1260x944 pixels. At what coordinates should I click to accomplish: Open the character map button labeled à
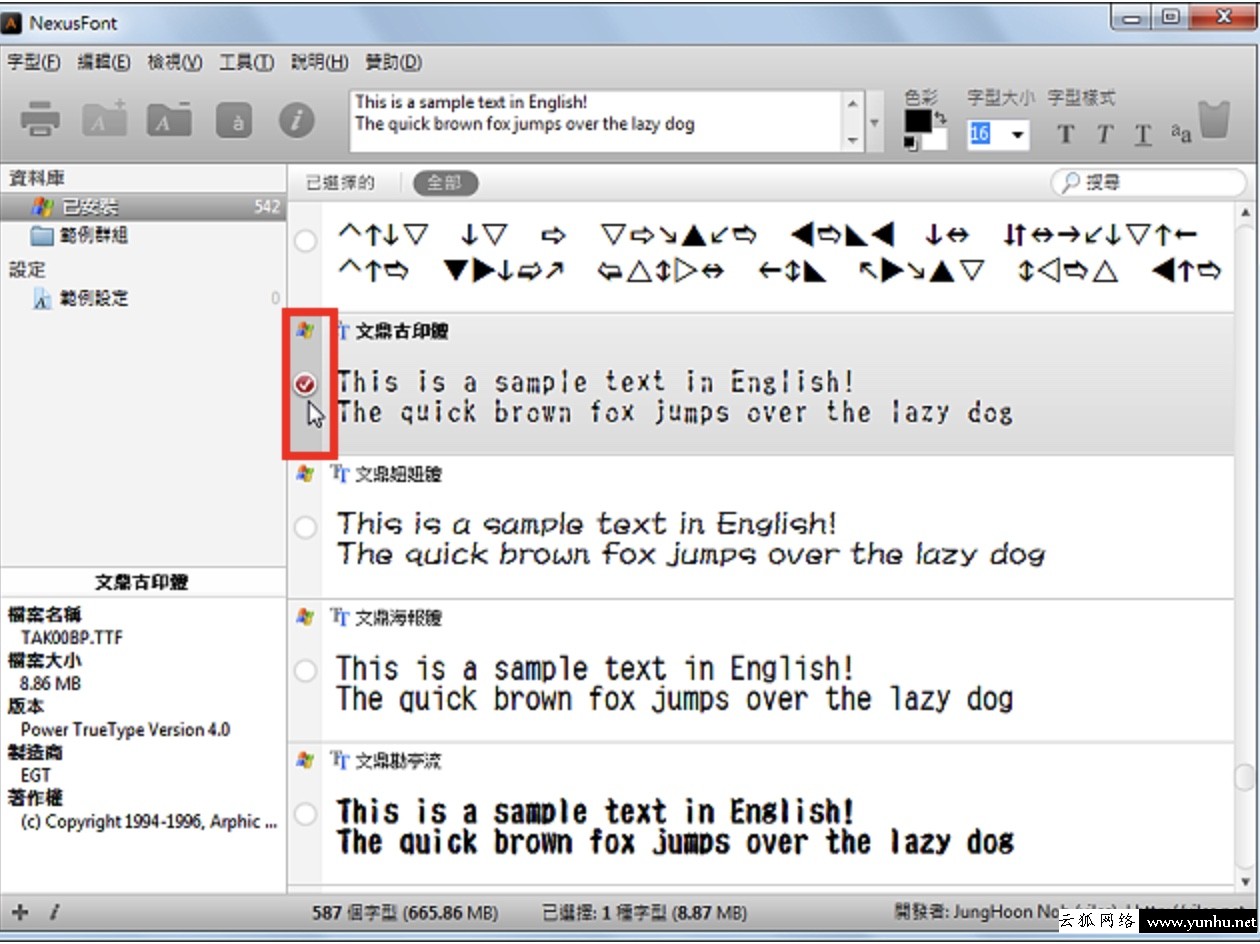point(234,121)
